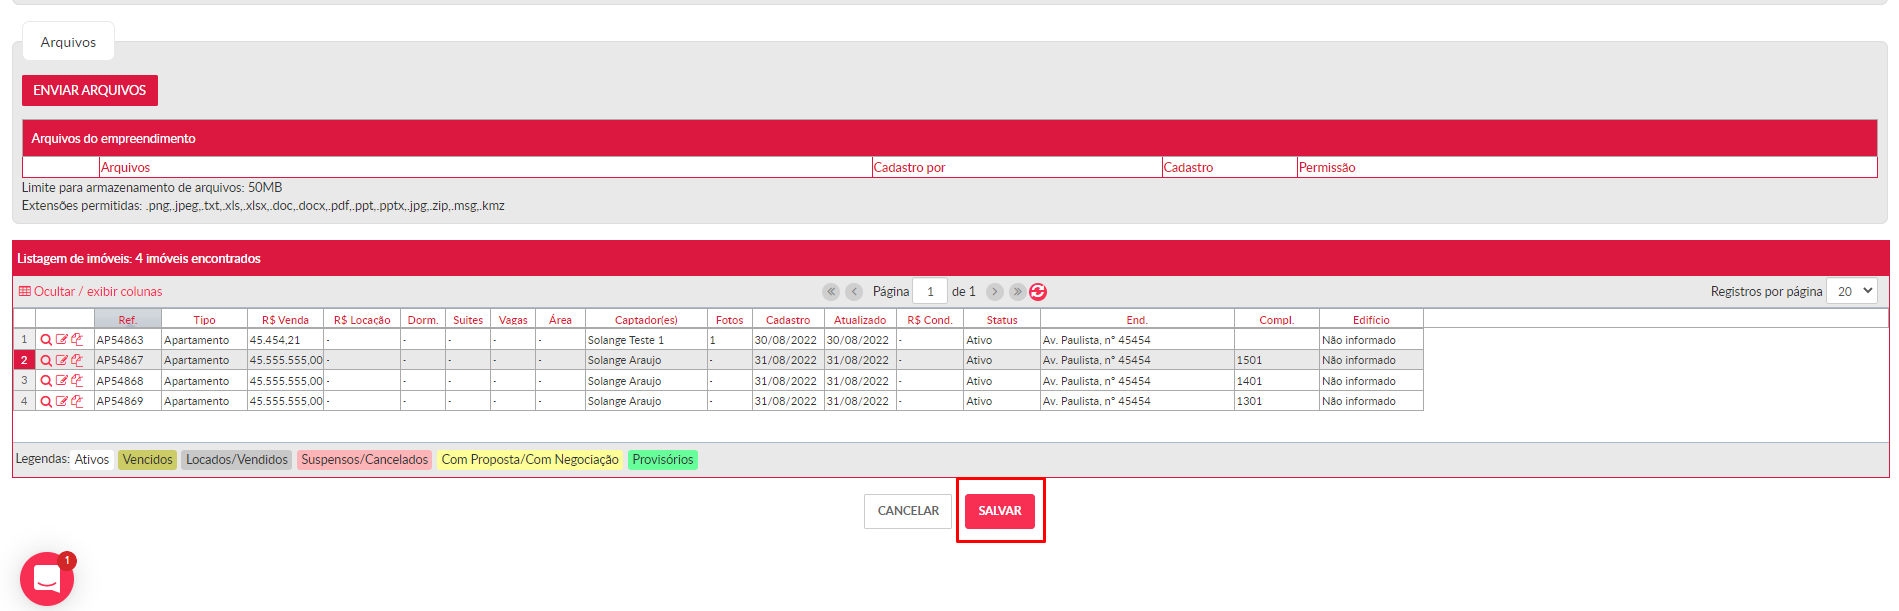Click Provisórios legend swatch
Screen dimensions: 1899x611
tap(663, 460)
